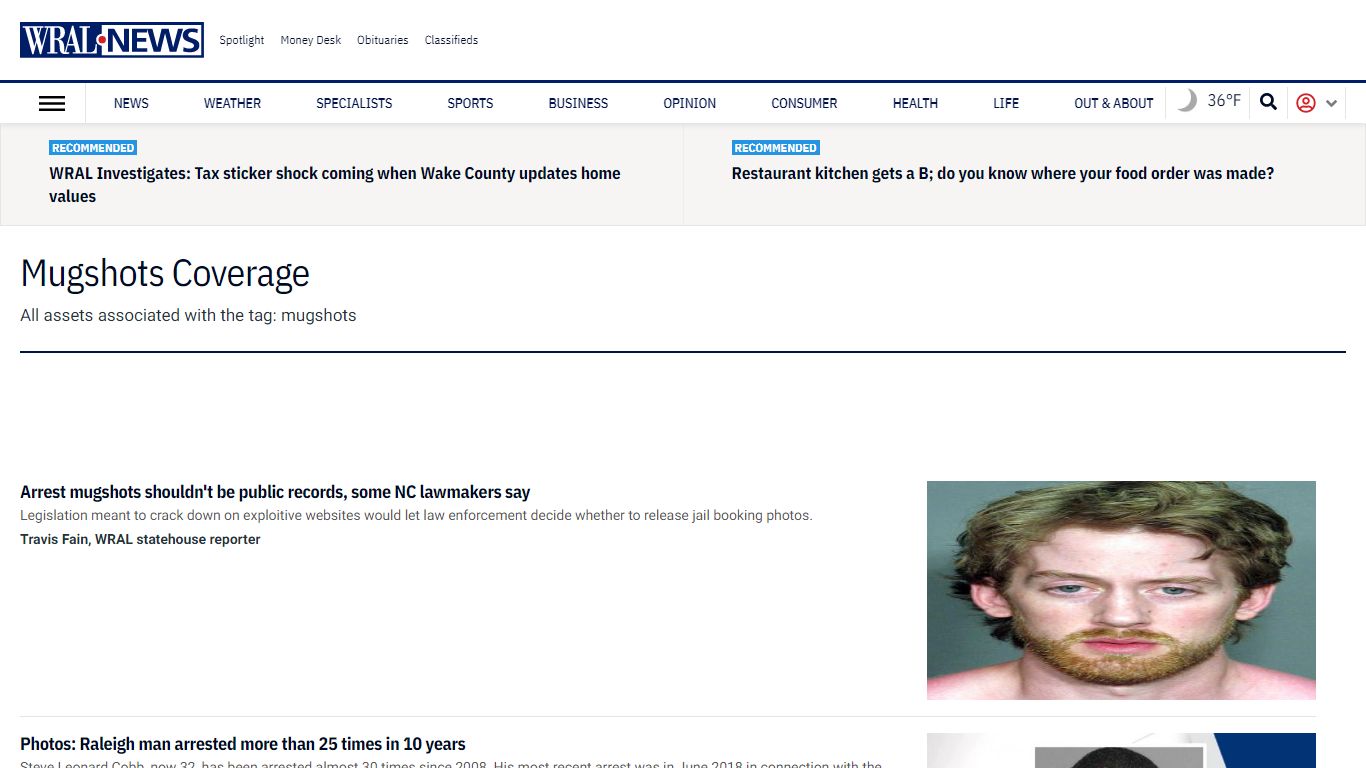Open the OUT & ABOUT section
Image resolution: width=1366 pixels, height=768 pixels.
pyautogui.click(x=1113, y=103)
